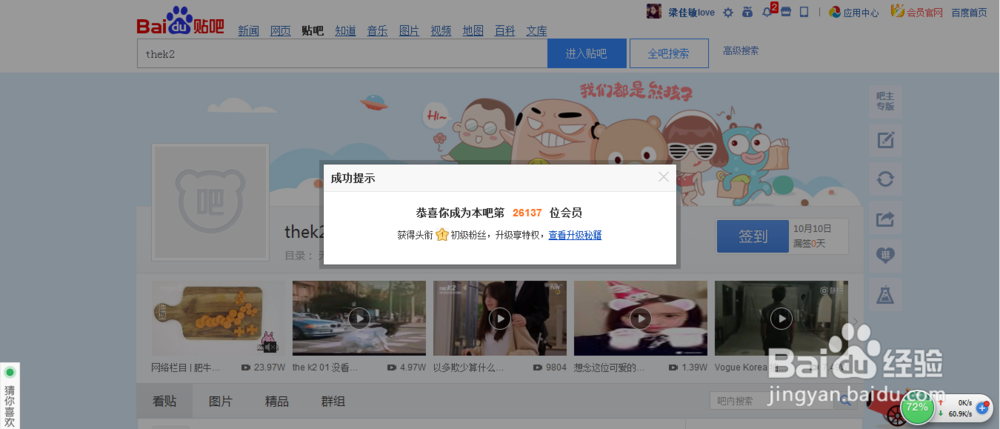The height and width of the screenshot is (429, 1000).
Task: Click the mobile device icon
Action: pyautogui.click(x=804, y=12)
